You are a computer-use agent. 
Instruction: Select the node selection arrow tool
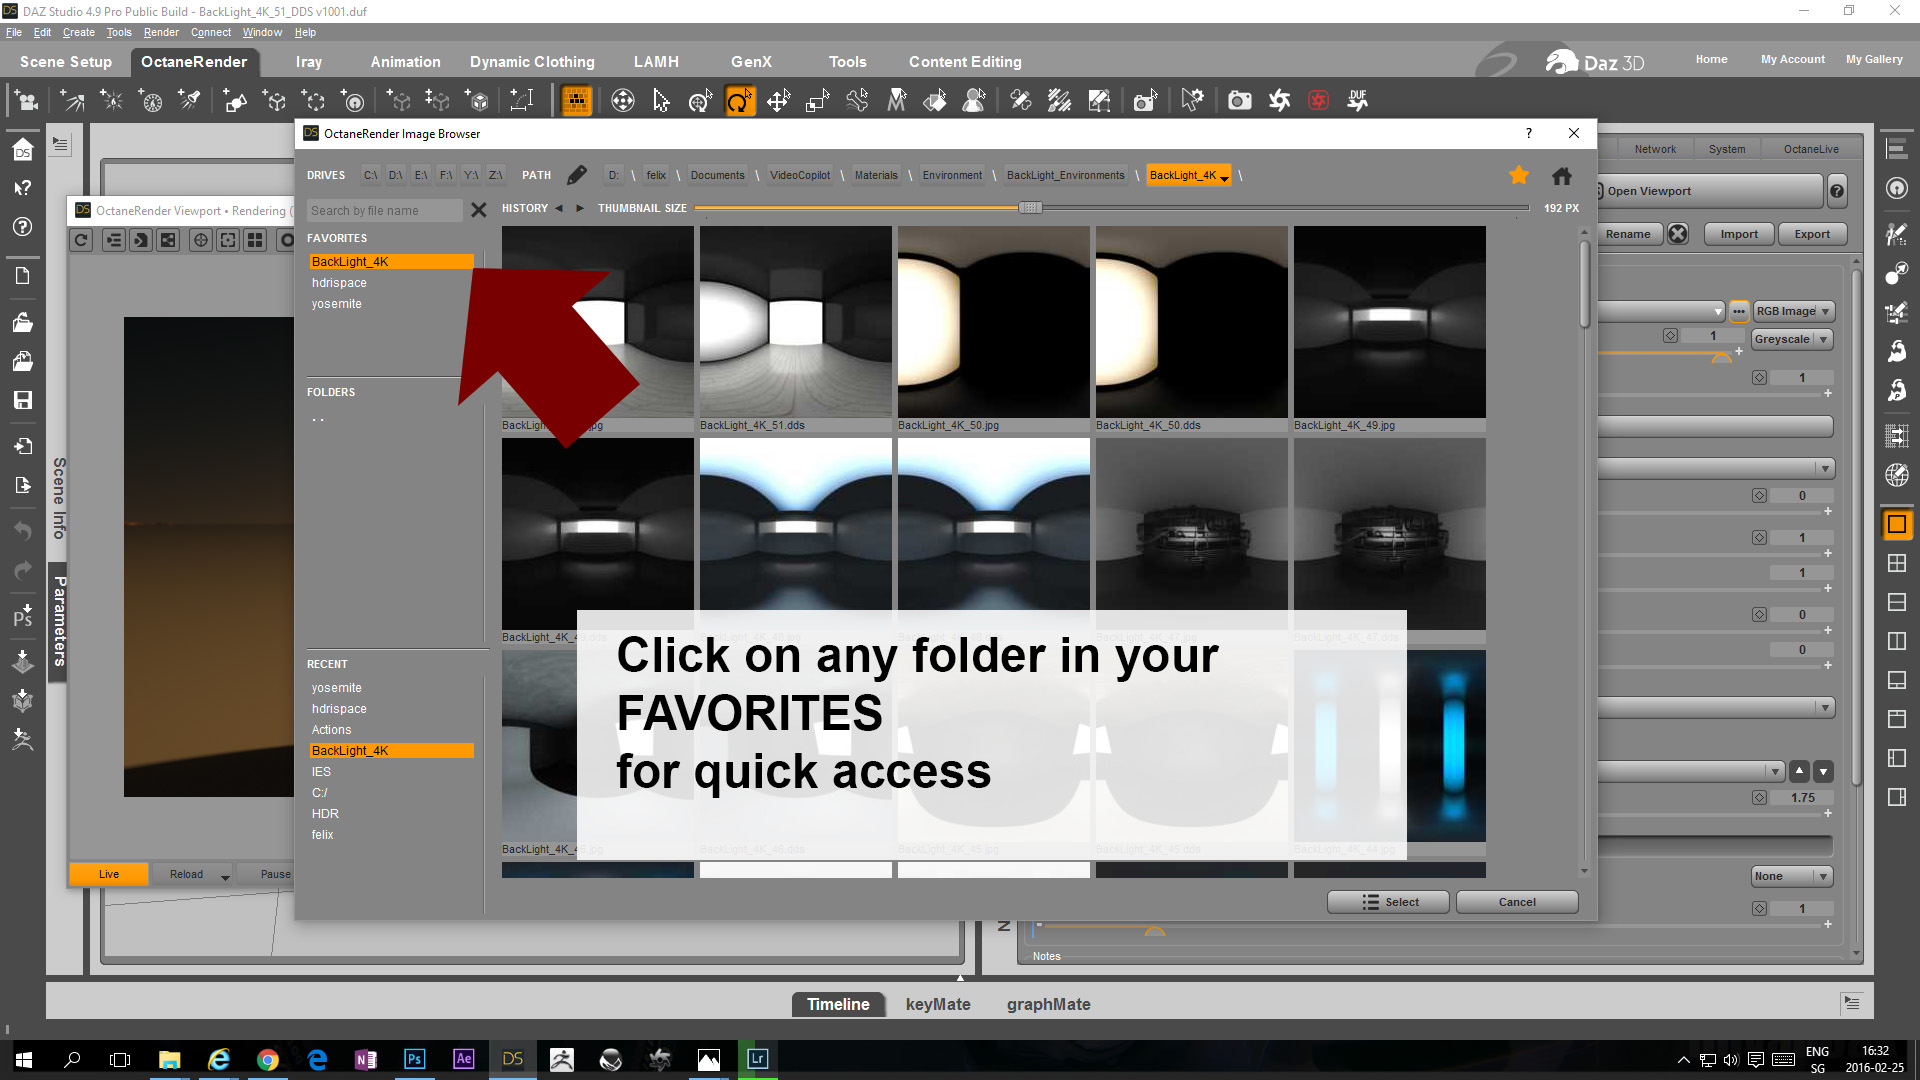661,100
